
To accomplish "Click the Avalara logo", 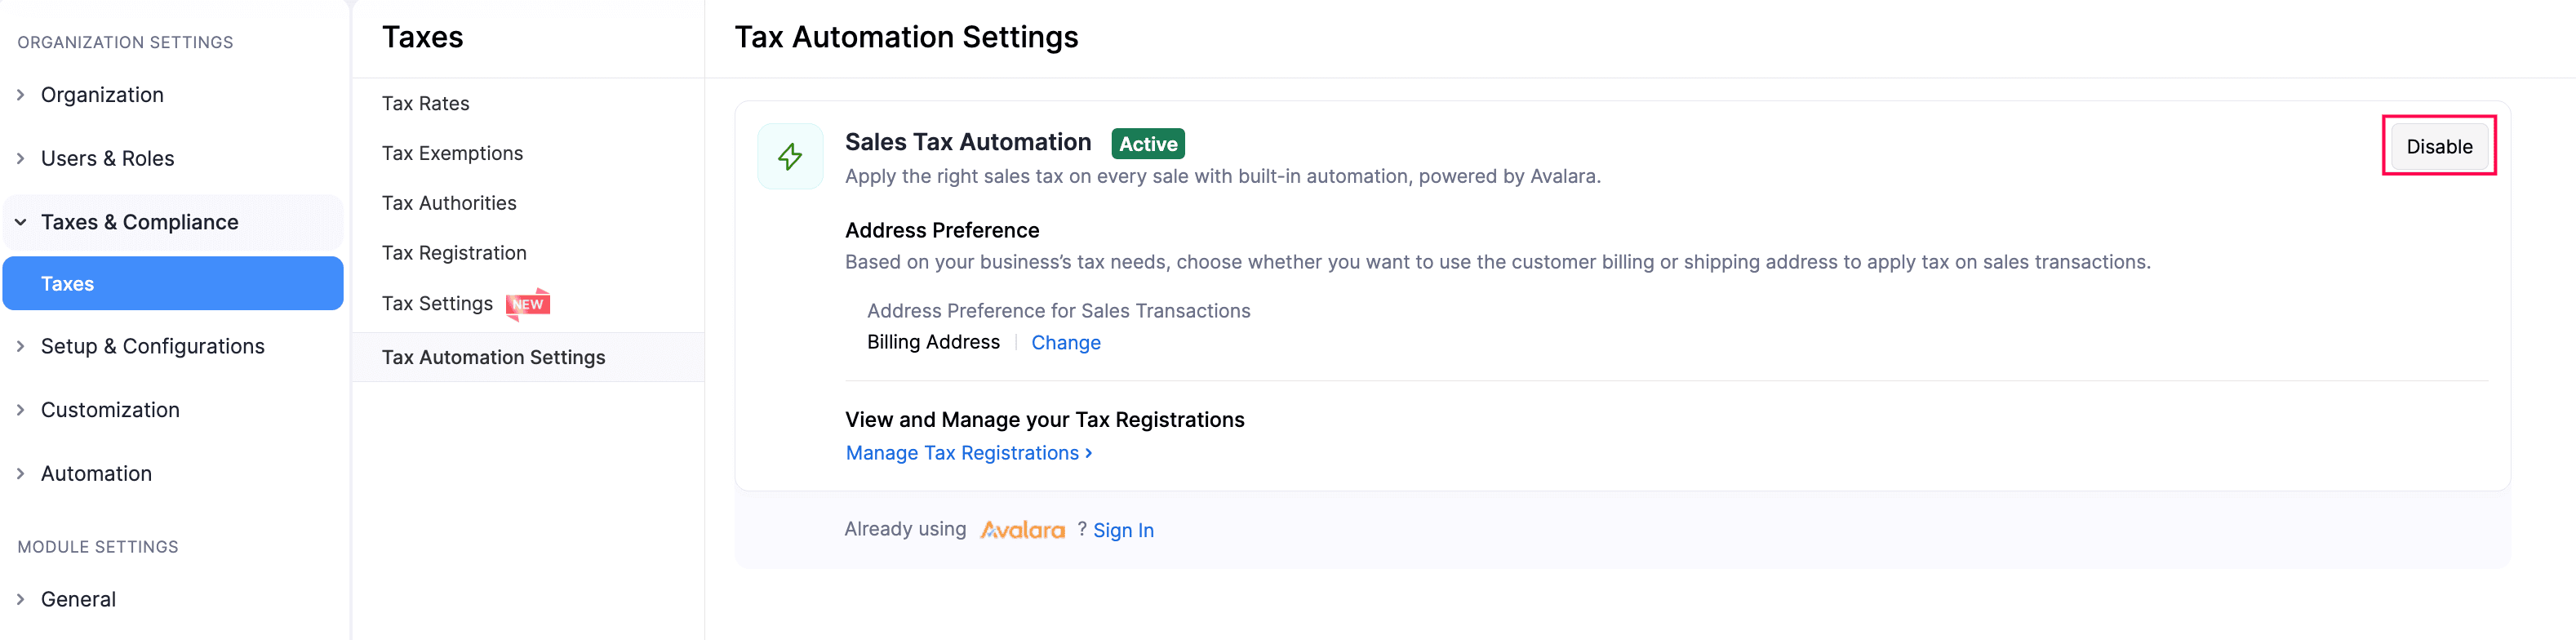I will pos(1022,530).
